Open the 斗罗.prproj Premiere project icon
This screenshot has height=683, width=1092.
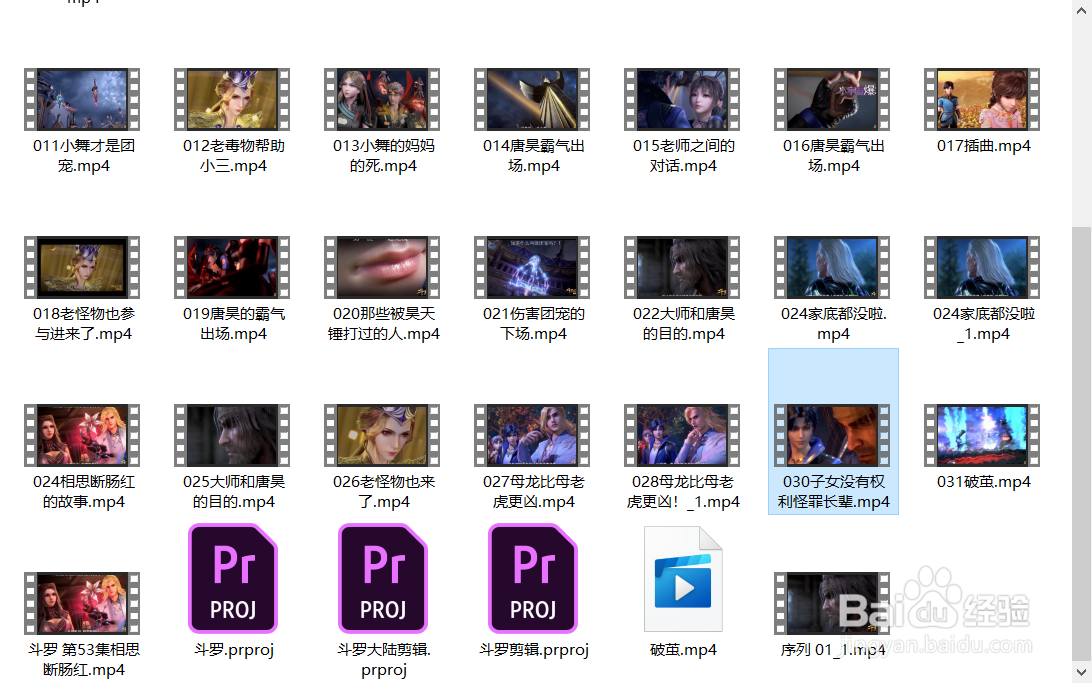click(233, 578)
